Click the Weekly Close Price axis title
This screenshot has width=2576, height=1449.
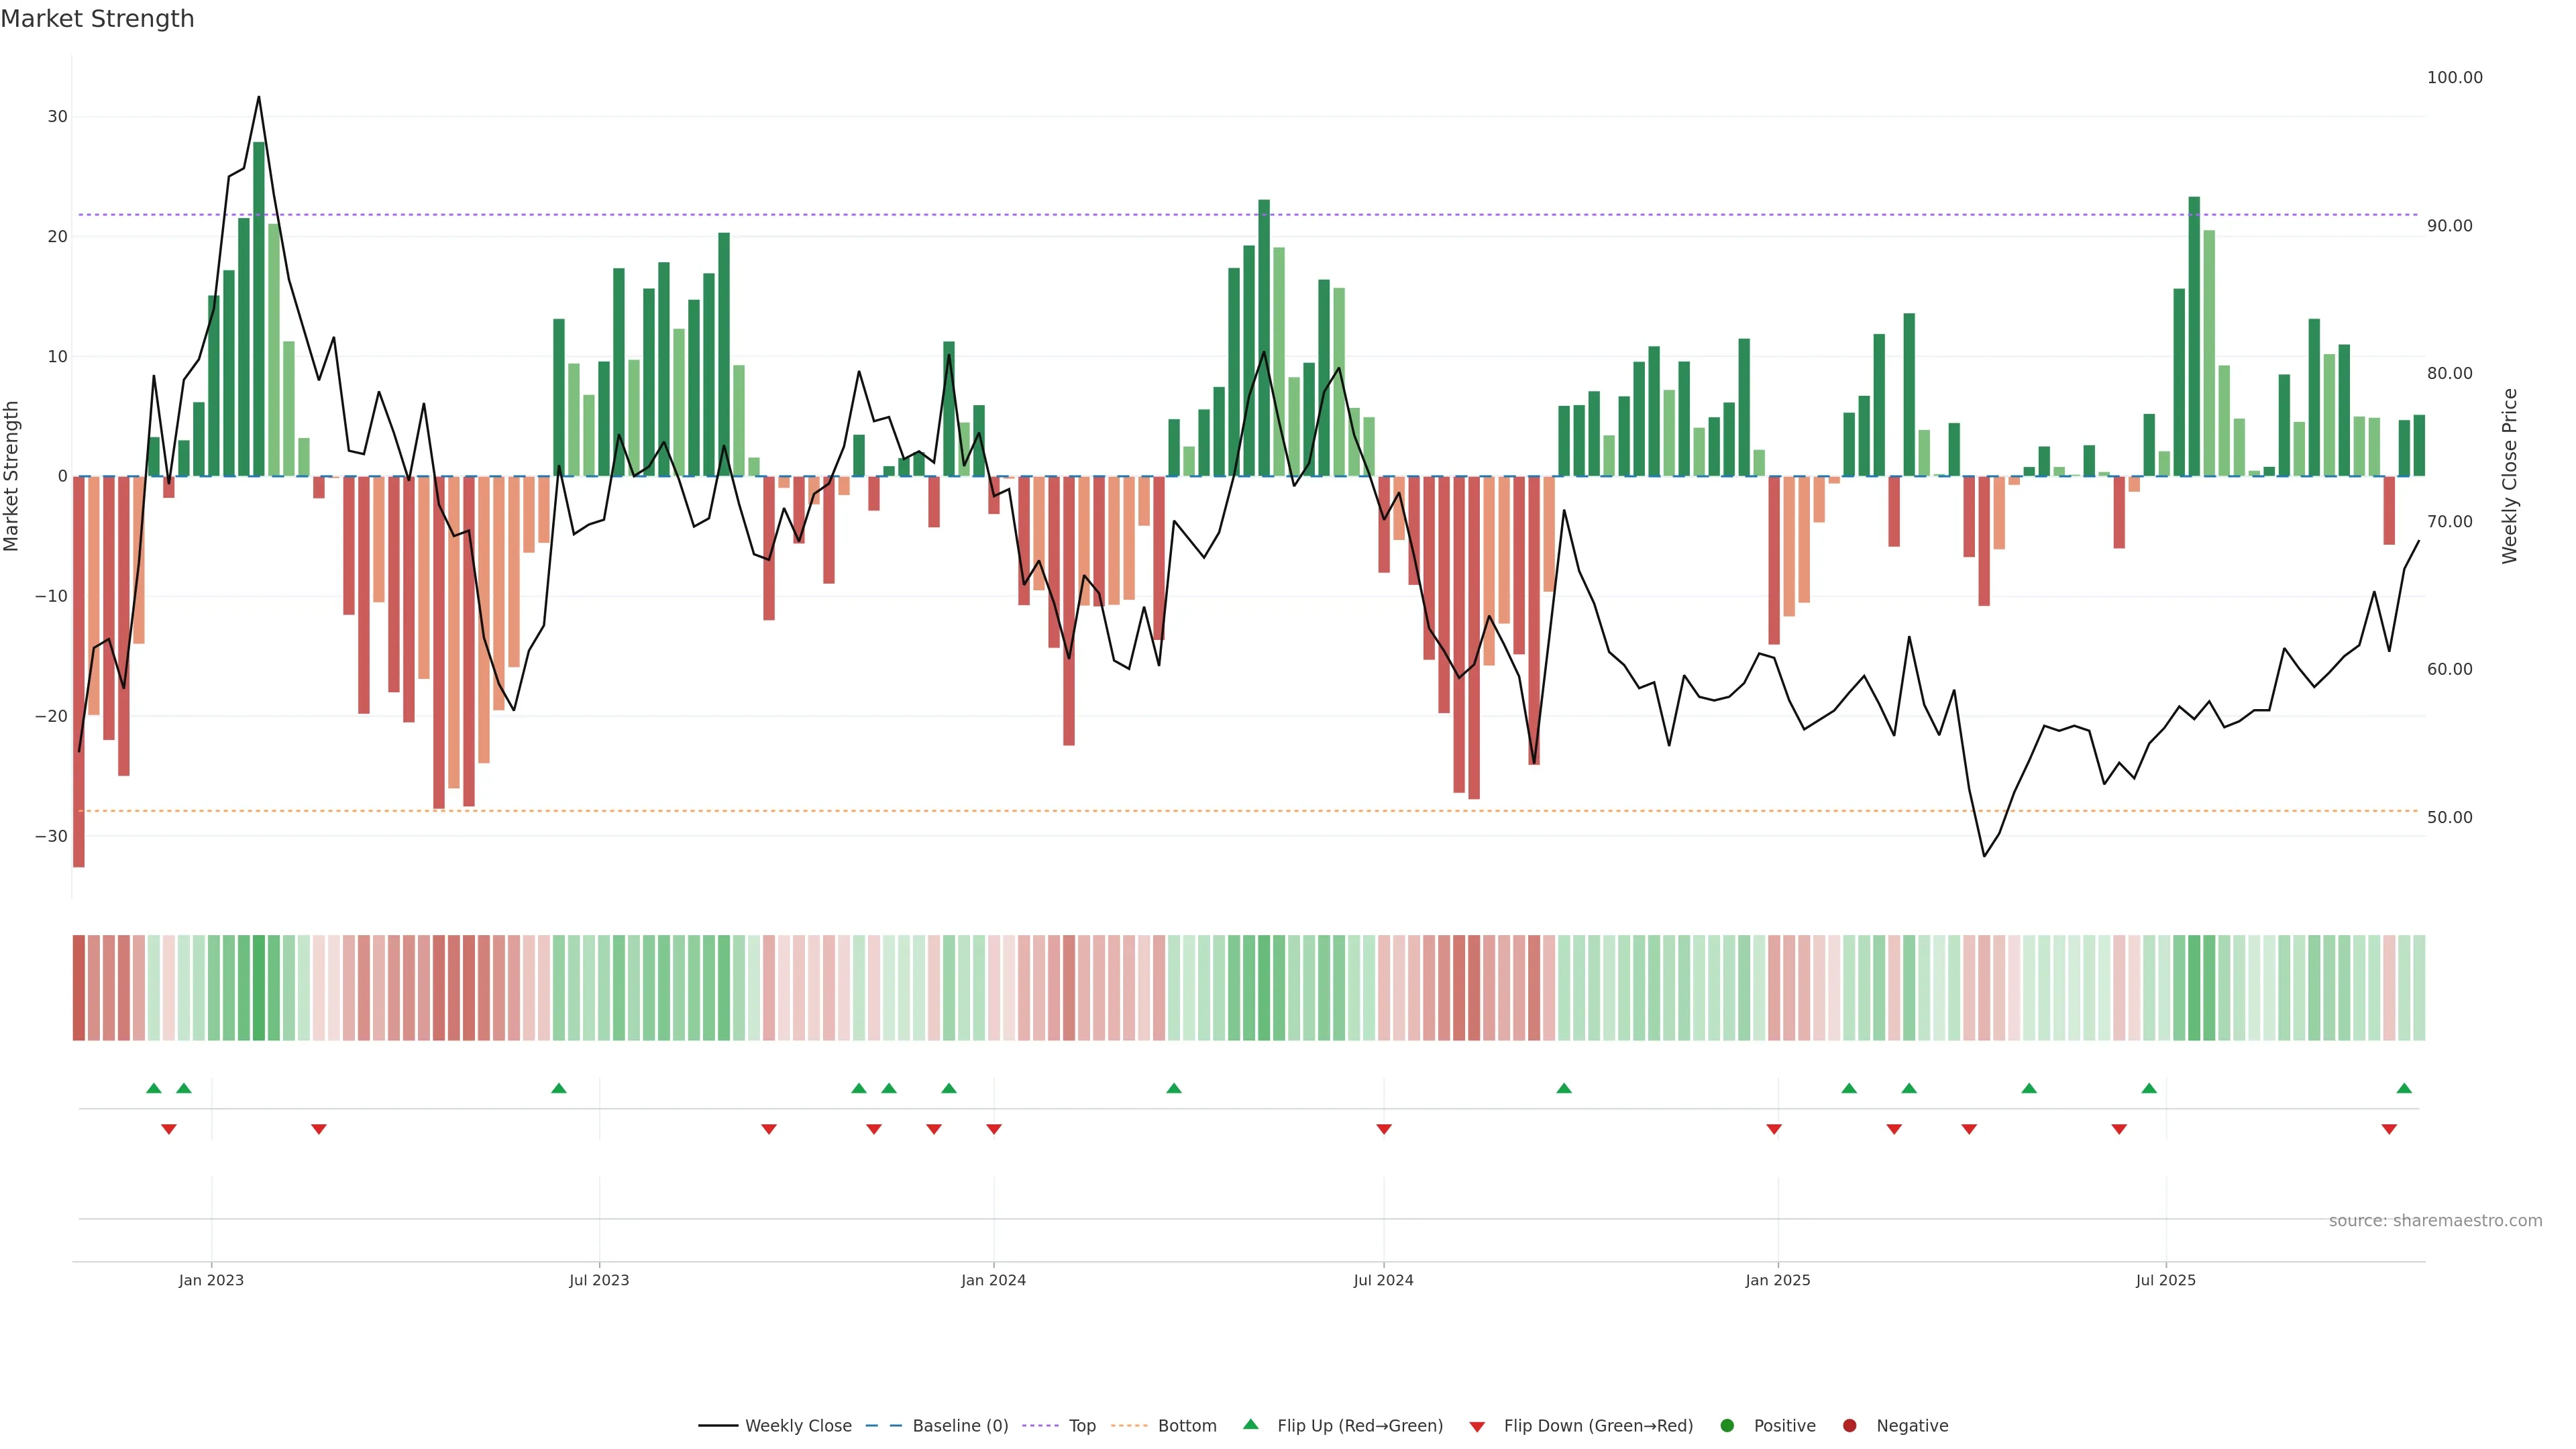2509,476
